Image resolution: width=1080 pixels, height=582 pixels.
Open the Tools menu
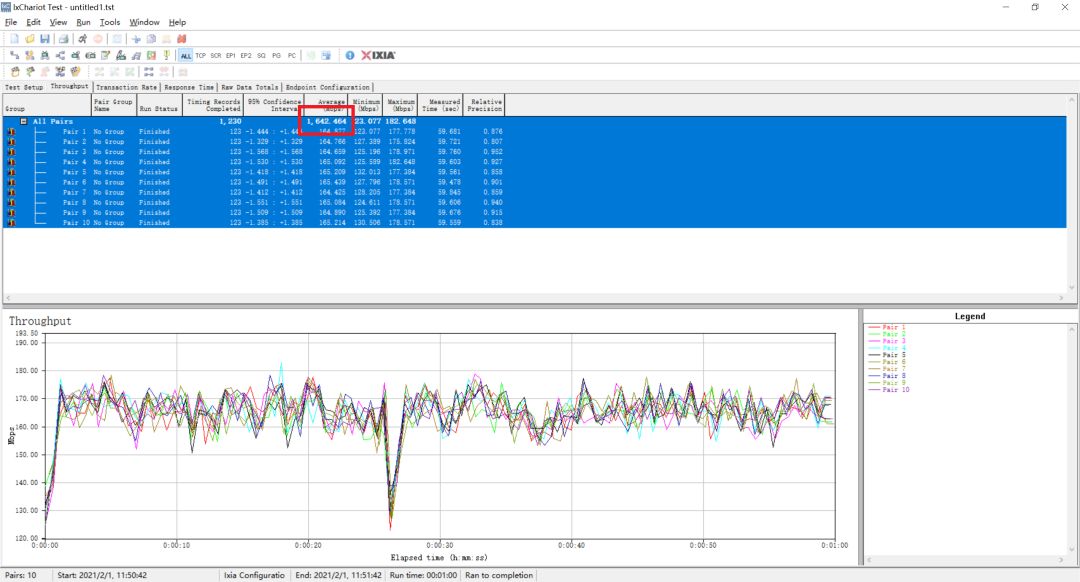tap(110, 22)
